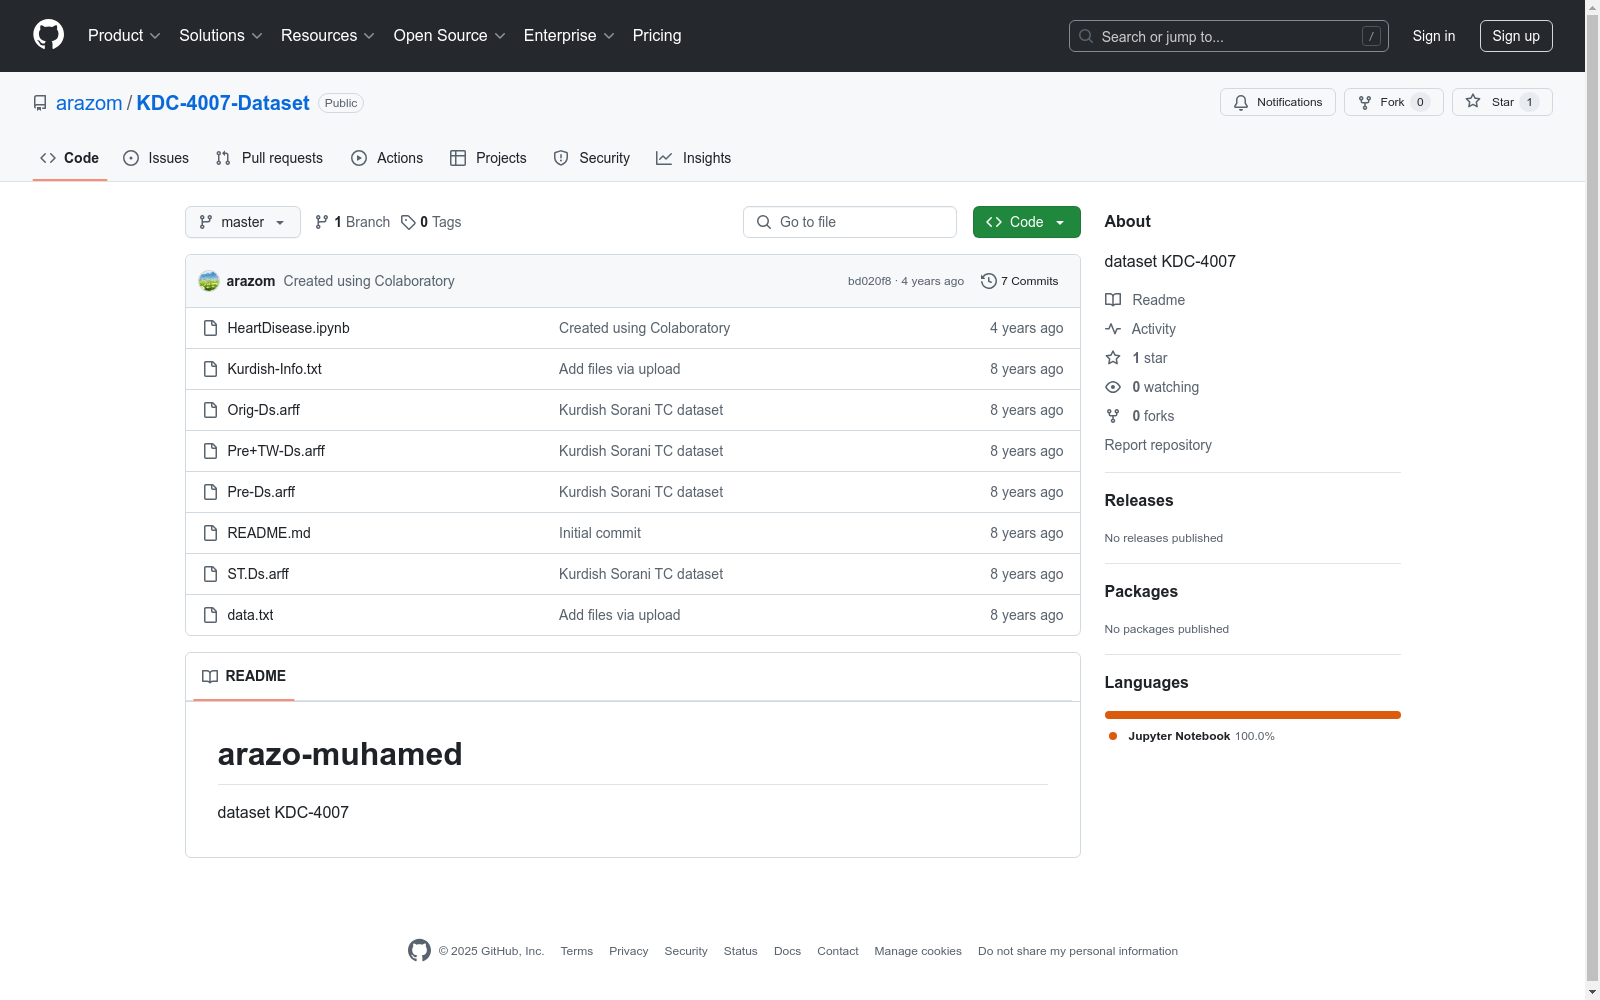Click the page vertical scrollbar

point(1592,500)
